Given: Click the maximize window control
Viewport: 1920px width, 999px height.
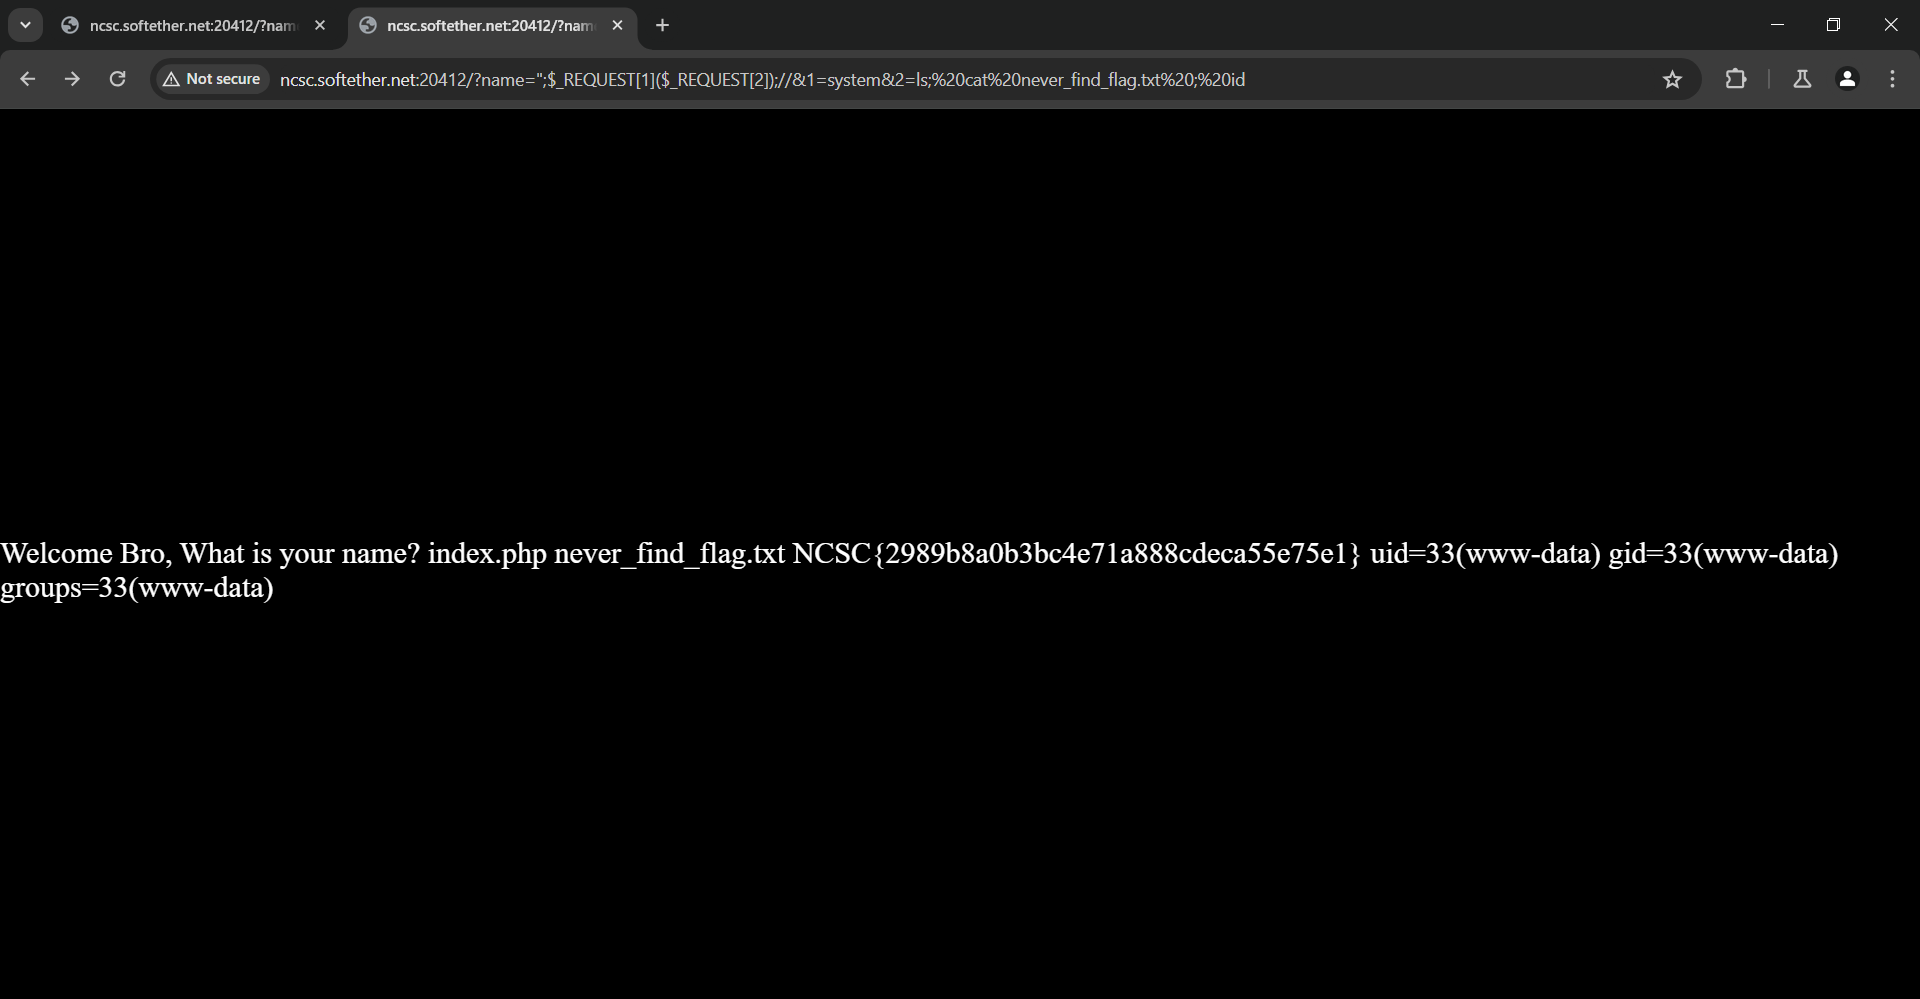Looking at the screenshot, I should pos(1834,24).
